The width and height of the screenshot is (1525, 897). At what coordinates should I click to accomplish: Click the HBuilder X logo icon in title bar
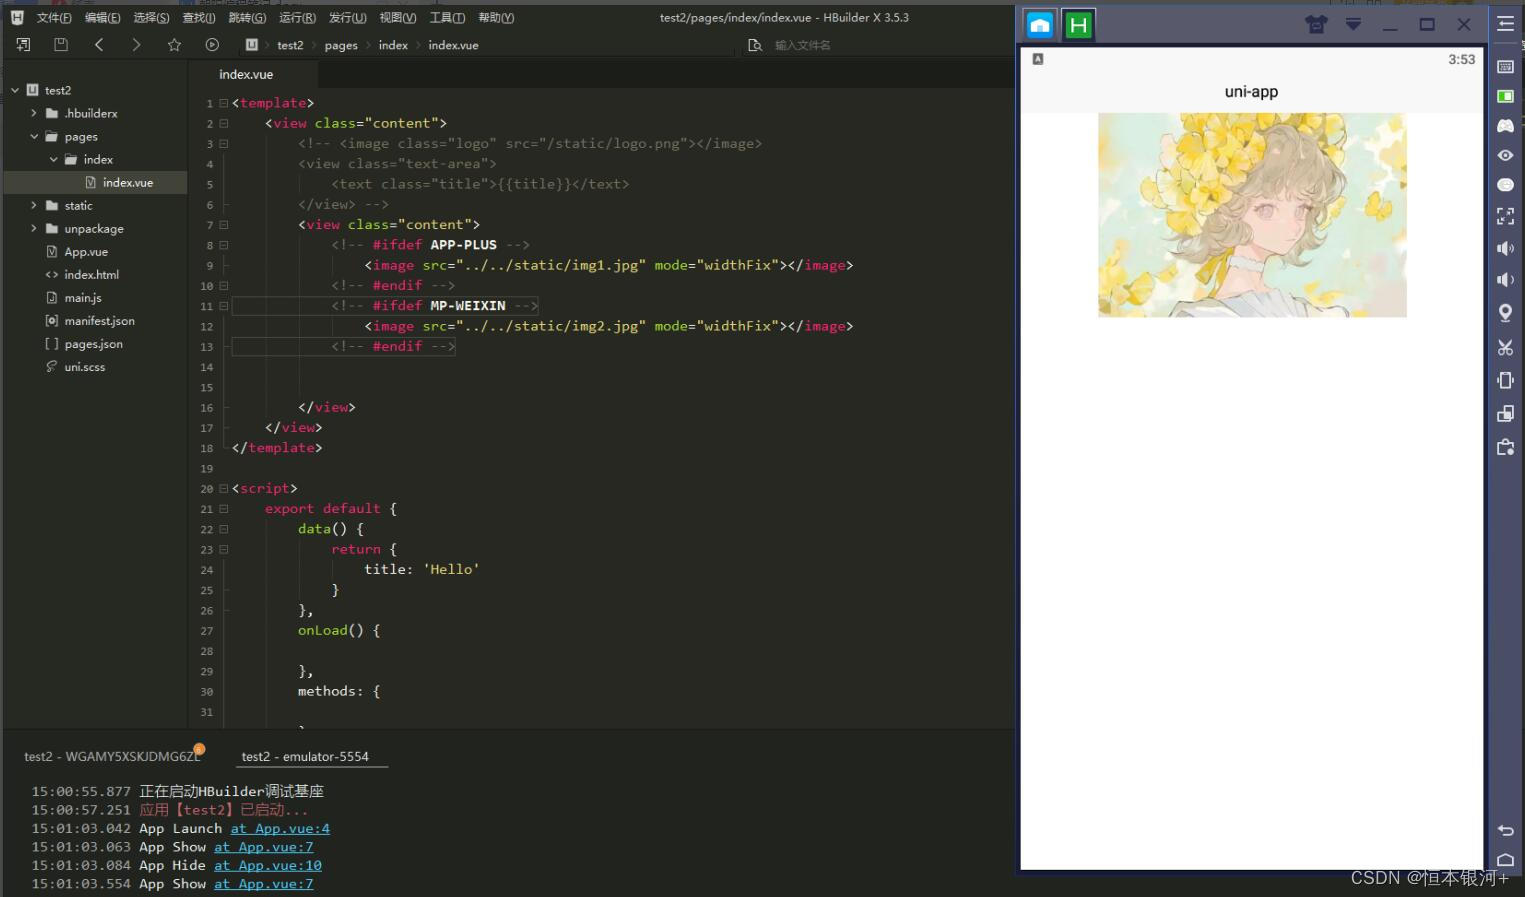click(17, 17)
